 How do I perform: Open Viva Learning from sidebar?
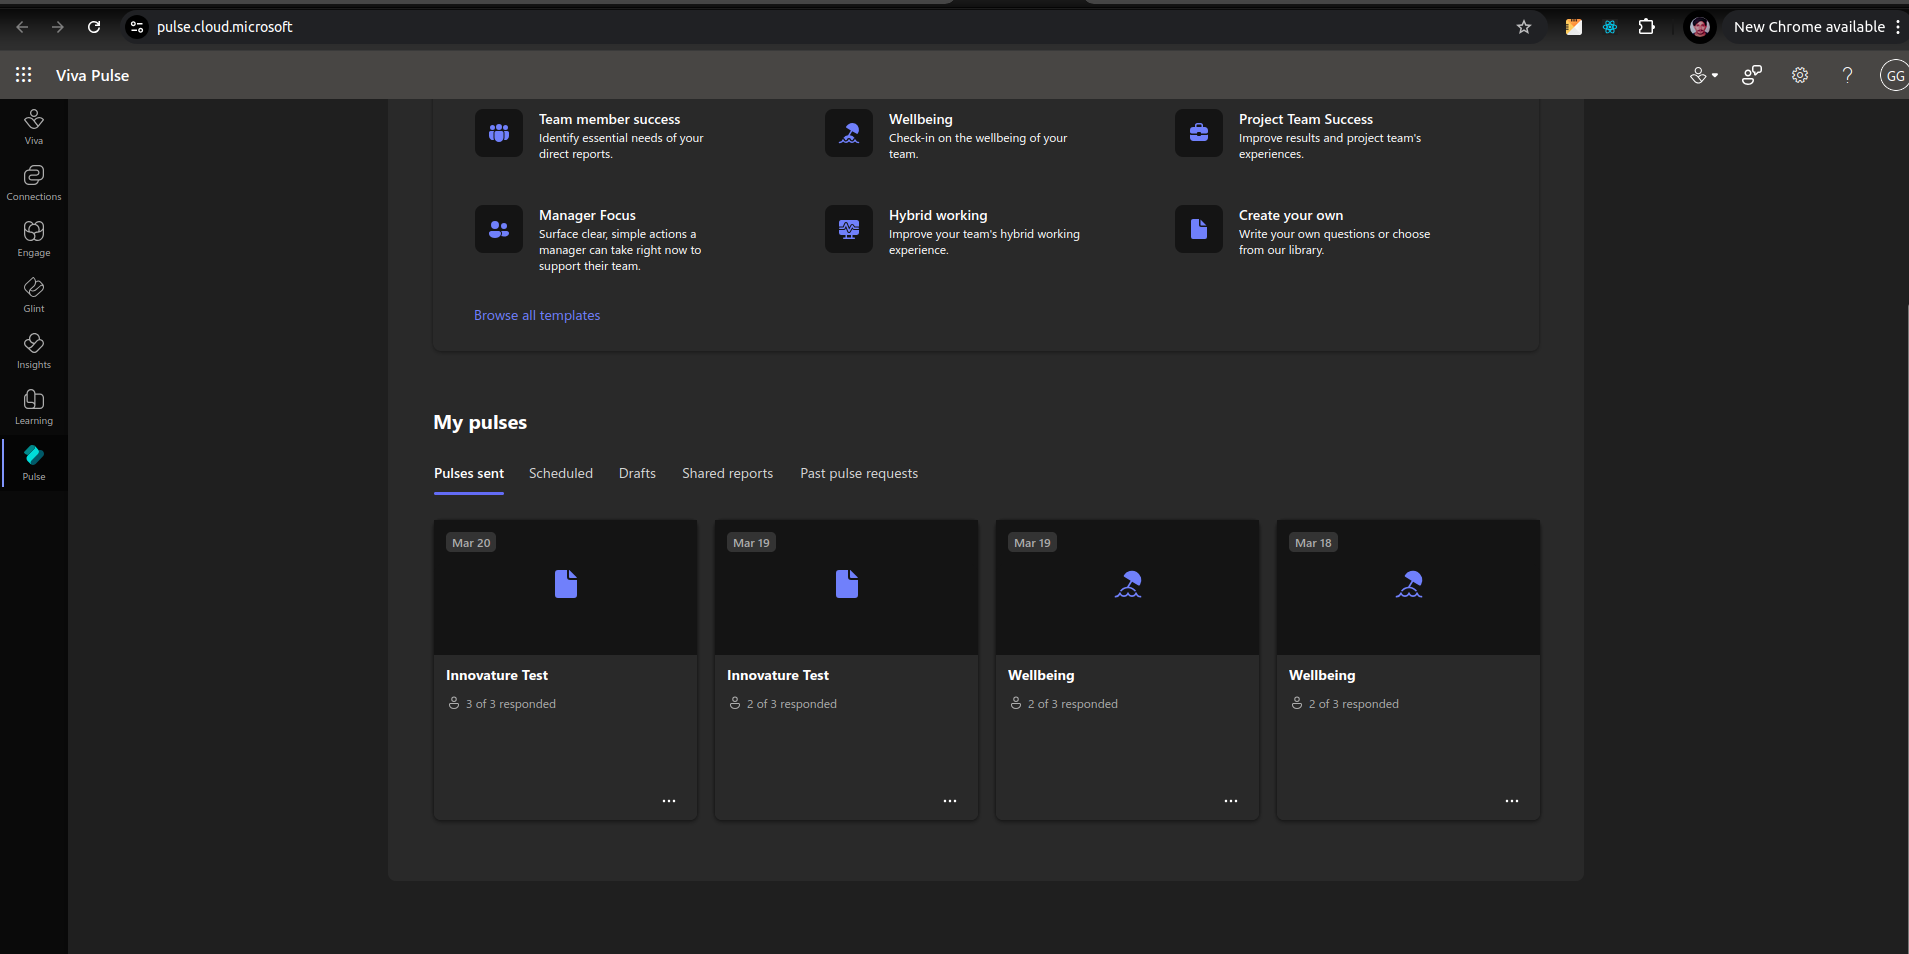click(x=34, y=407)
